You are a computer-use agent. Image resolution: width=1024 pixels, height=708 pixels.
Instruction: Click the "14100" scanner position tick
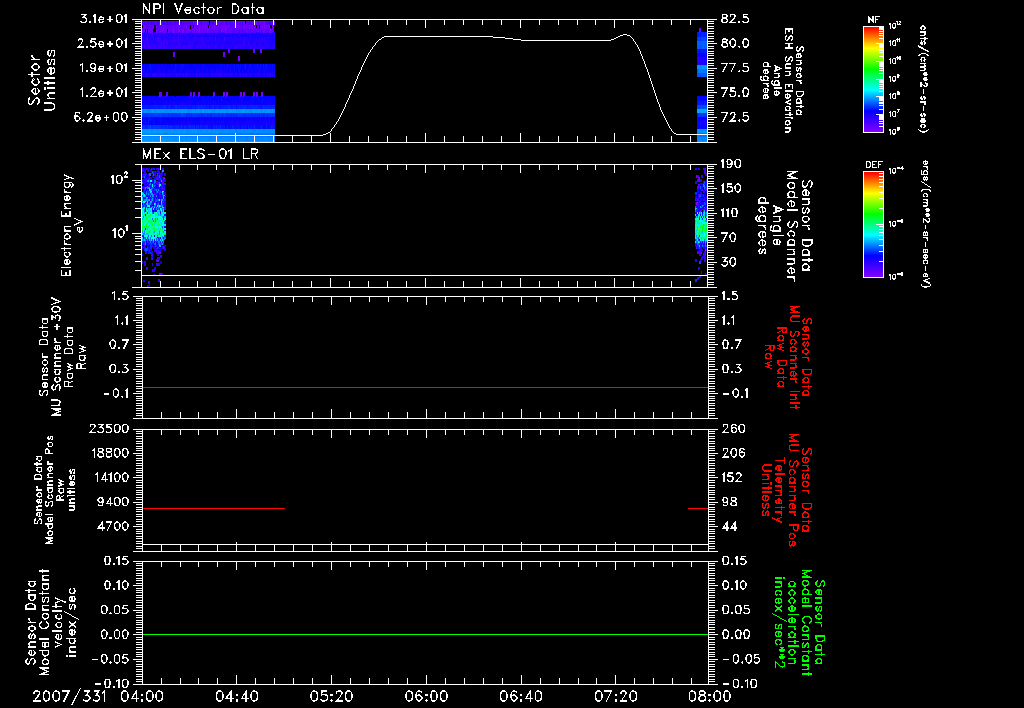(110, 477)
